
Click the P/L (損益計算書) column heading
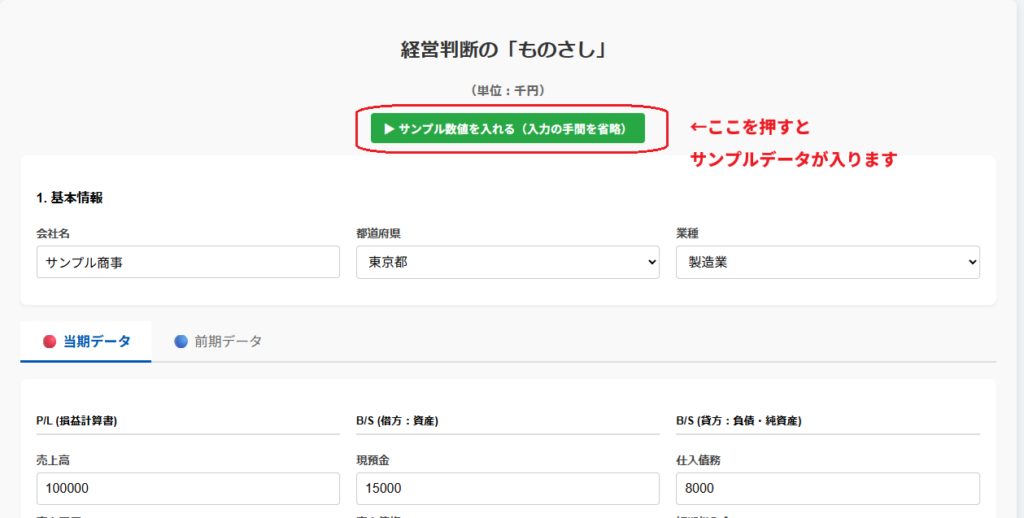[x=76, y=421]
